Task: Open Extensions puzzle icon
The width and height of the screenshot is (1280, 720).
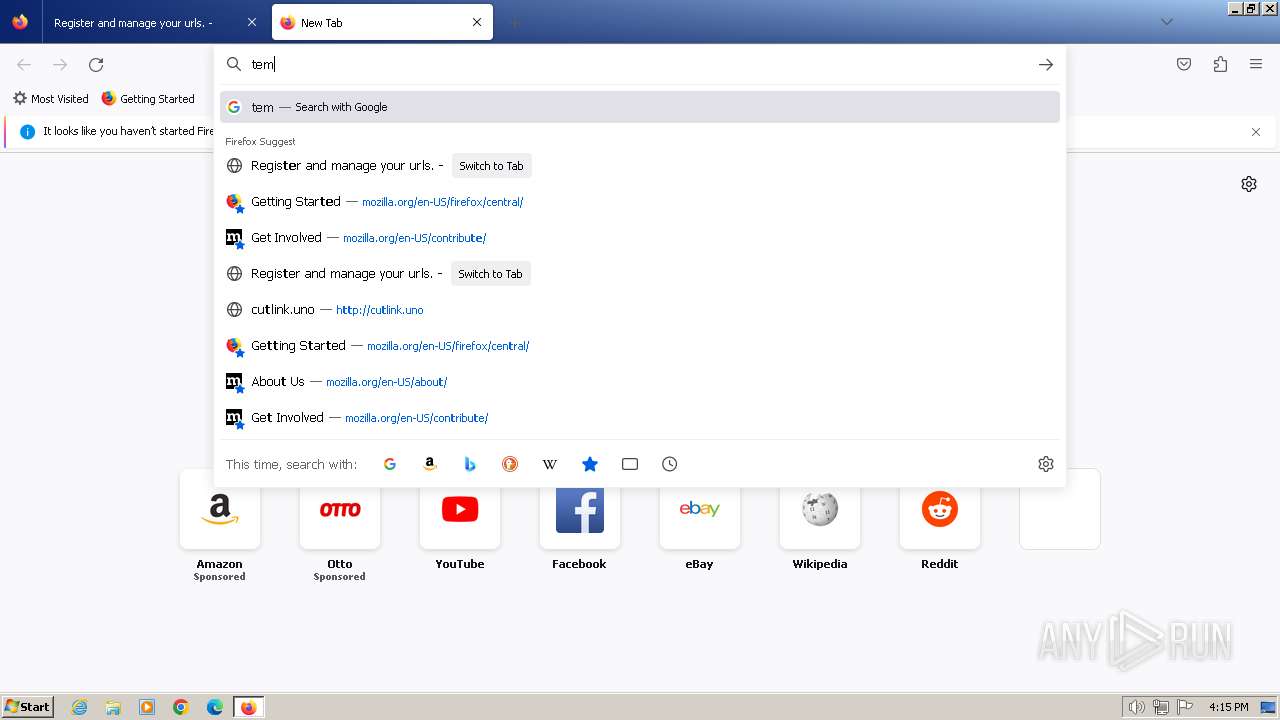Action: (1220, 64)
